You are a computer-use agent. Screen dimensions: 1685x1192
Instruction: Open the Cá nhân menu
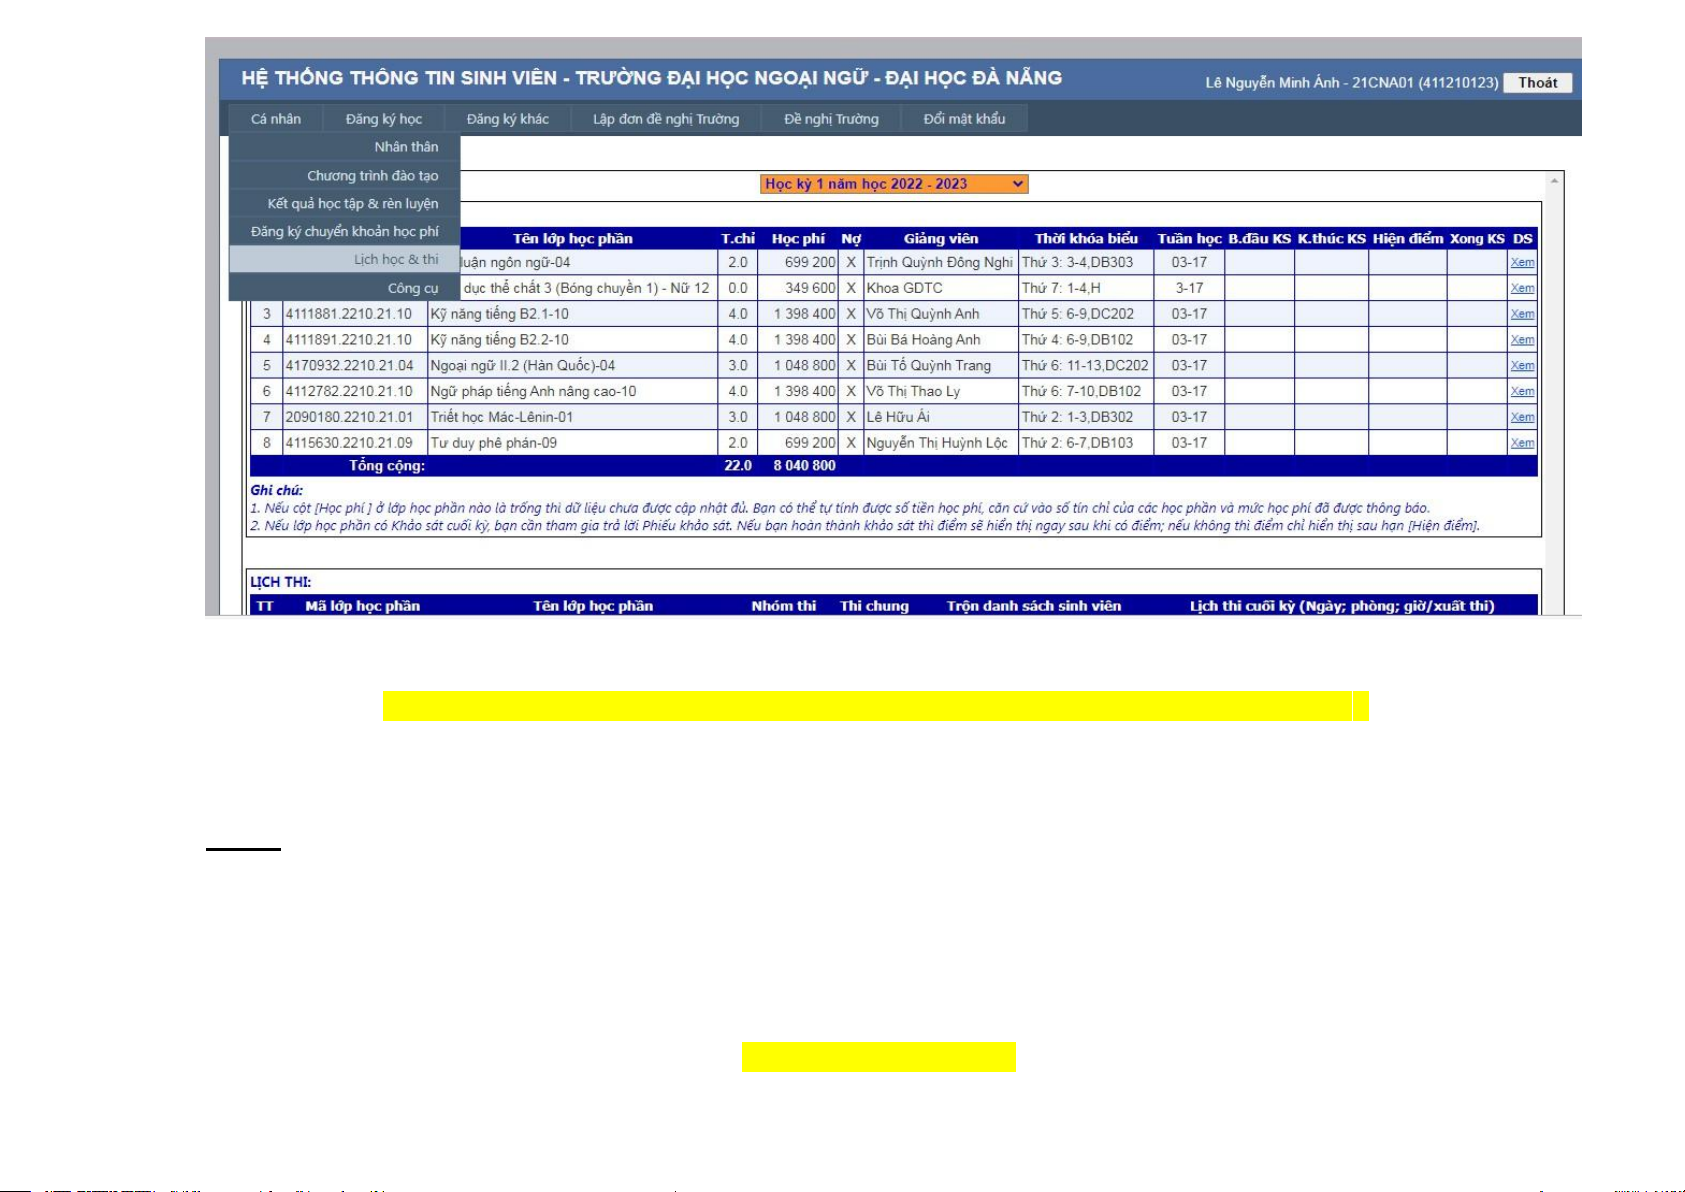coord(276,119)
